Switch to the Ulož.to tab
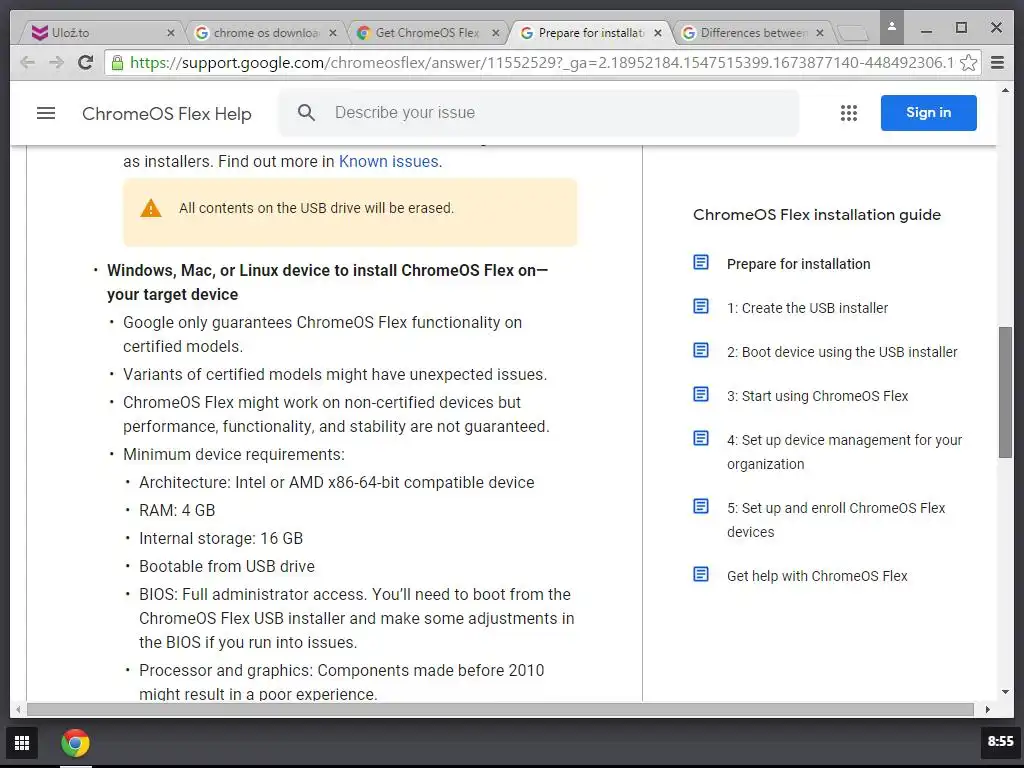The image size is (1024, 768). coord(100,33)
